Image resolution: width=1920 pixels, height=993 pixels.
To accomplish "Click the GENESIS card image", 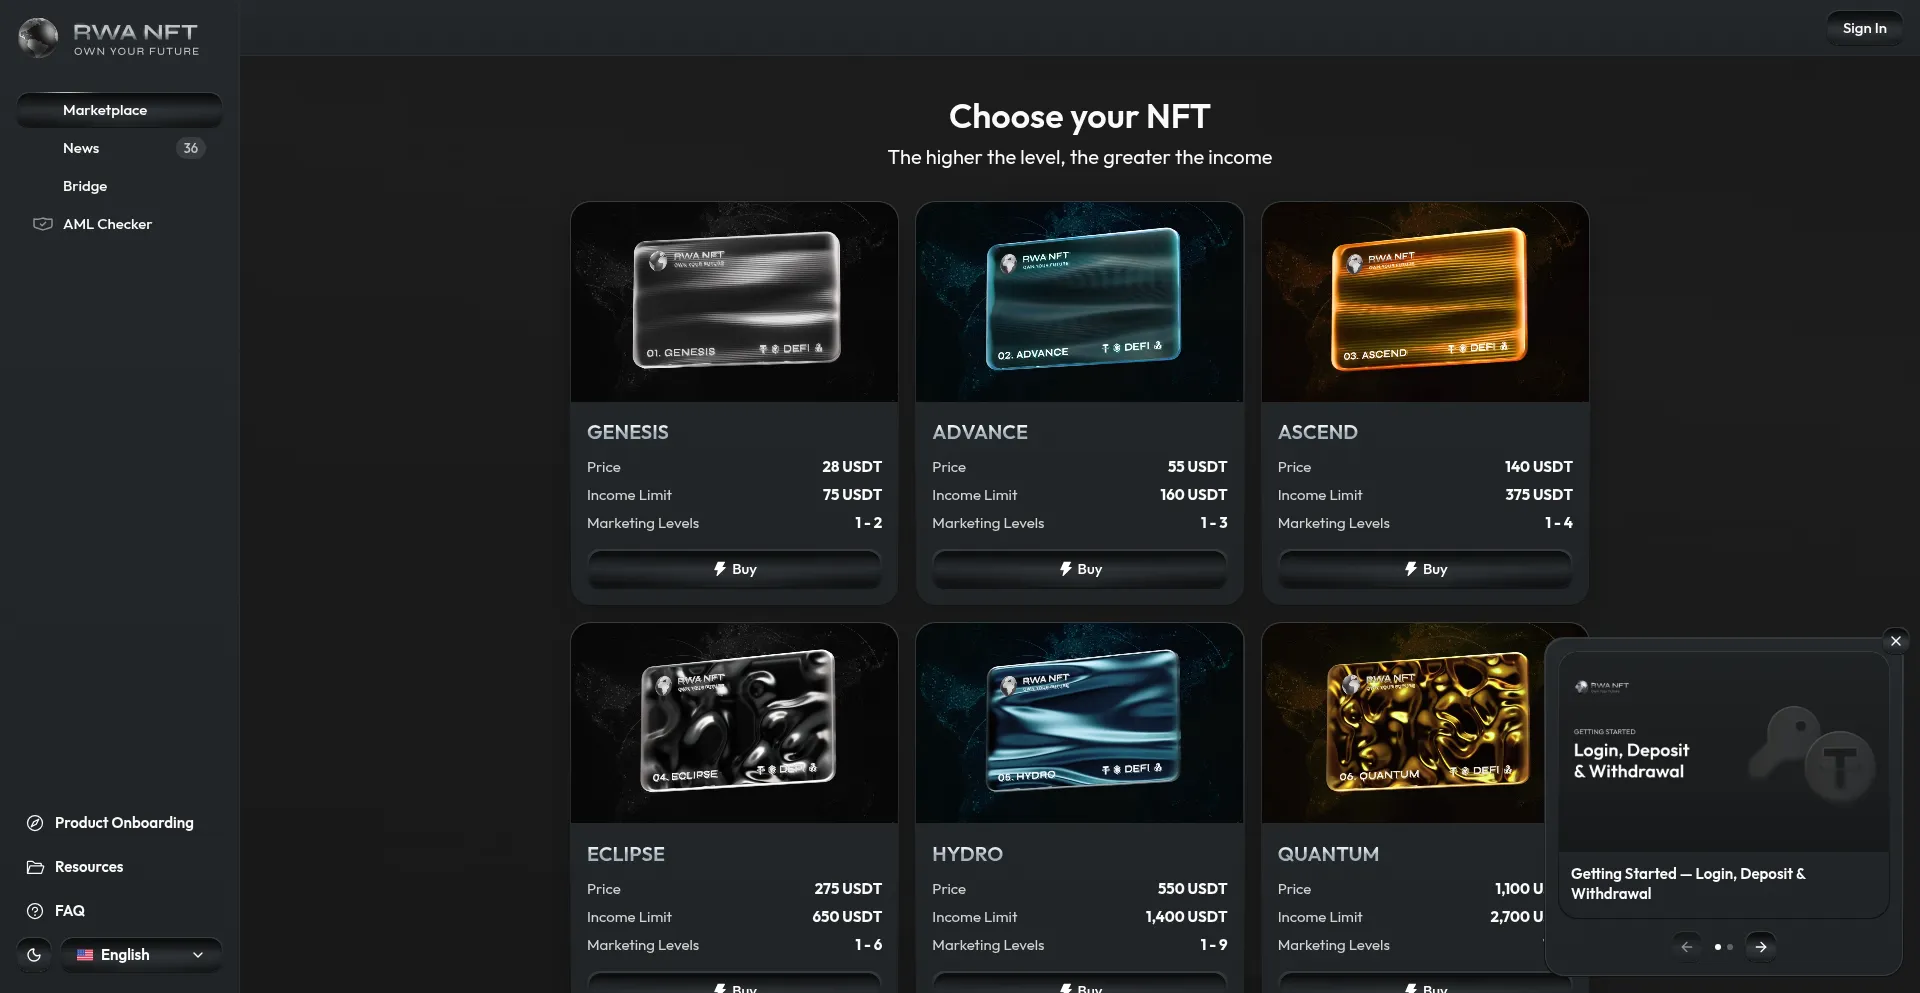I will (x=734, y=302).
